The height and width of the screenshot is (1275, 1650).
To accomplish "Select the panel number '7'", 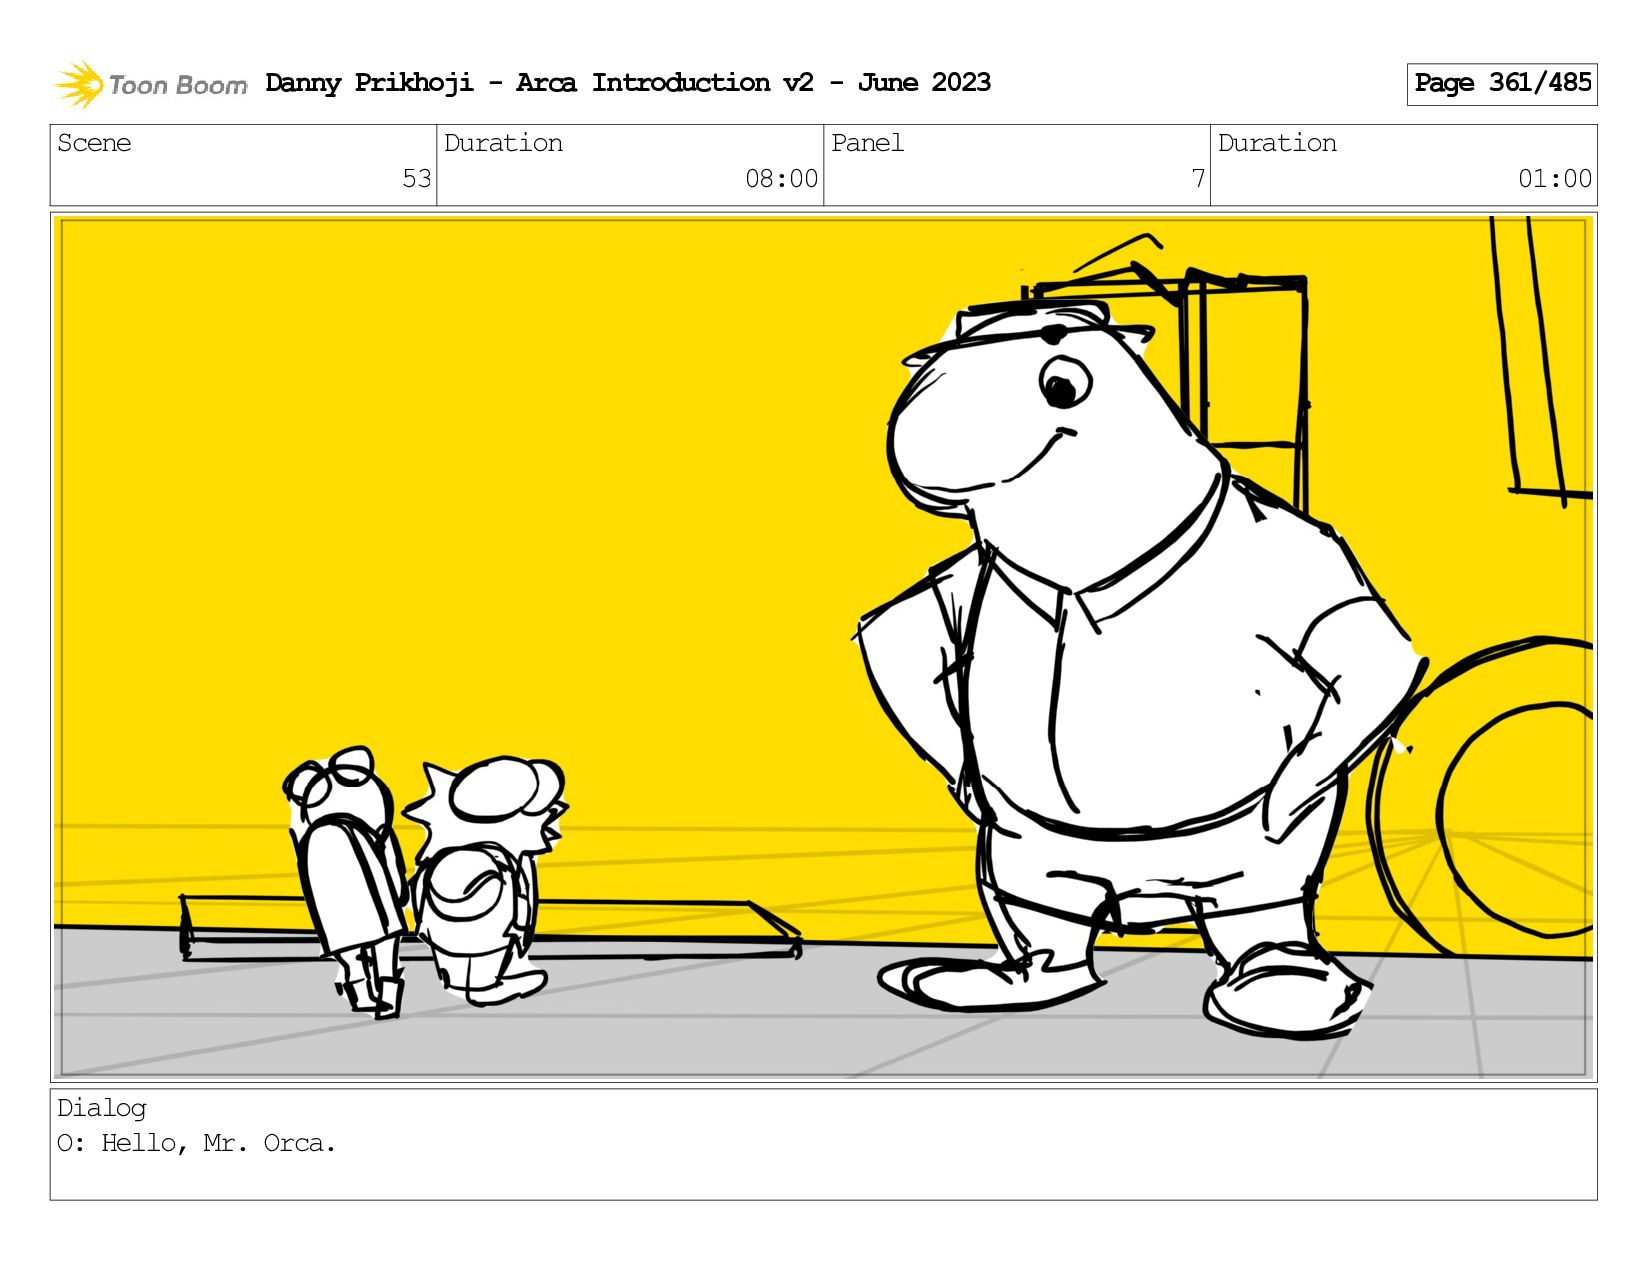I will (x=1198, y=179).
